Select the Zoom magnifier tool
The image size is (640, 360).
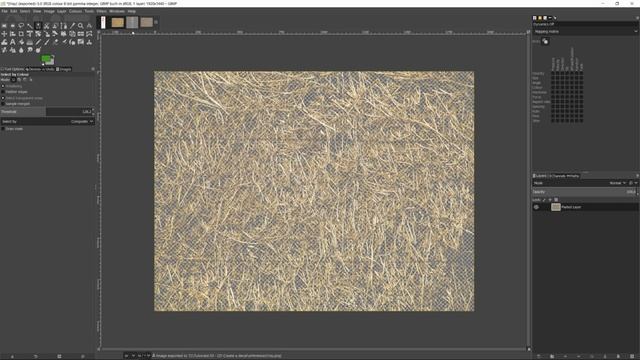coord(81,26)
